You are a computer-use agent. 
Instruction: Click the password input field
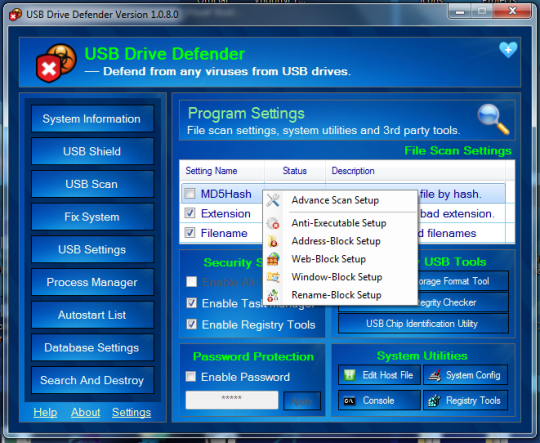click(x=232, y=400)
